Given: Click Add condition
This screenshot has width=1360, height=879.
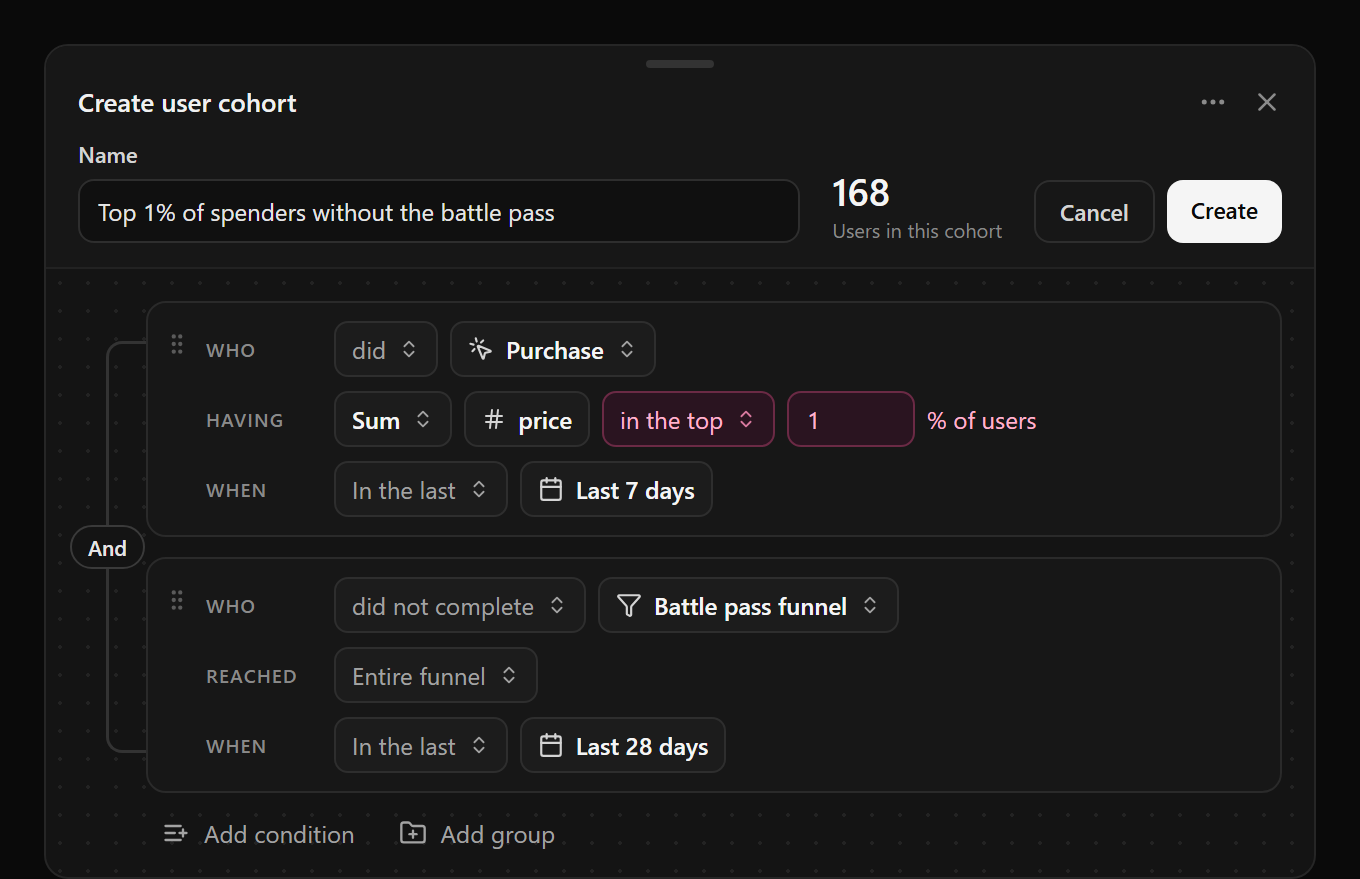Looking at the screenshot, I should click(x=259, y=834).
